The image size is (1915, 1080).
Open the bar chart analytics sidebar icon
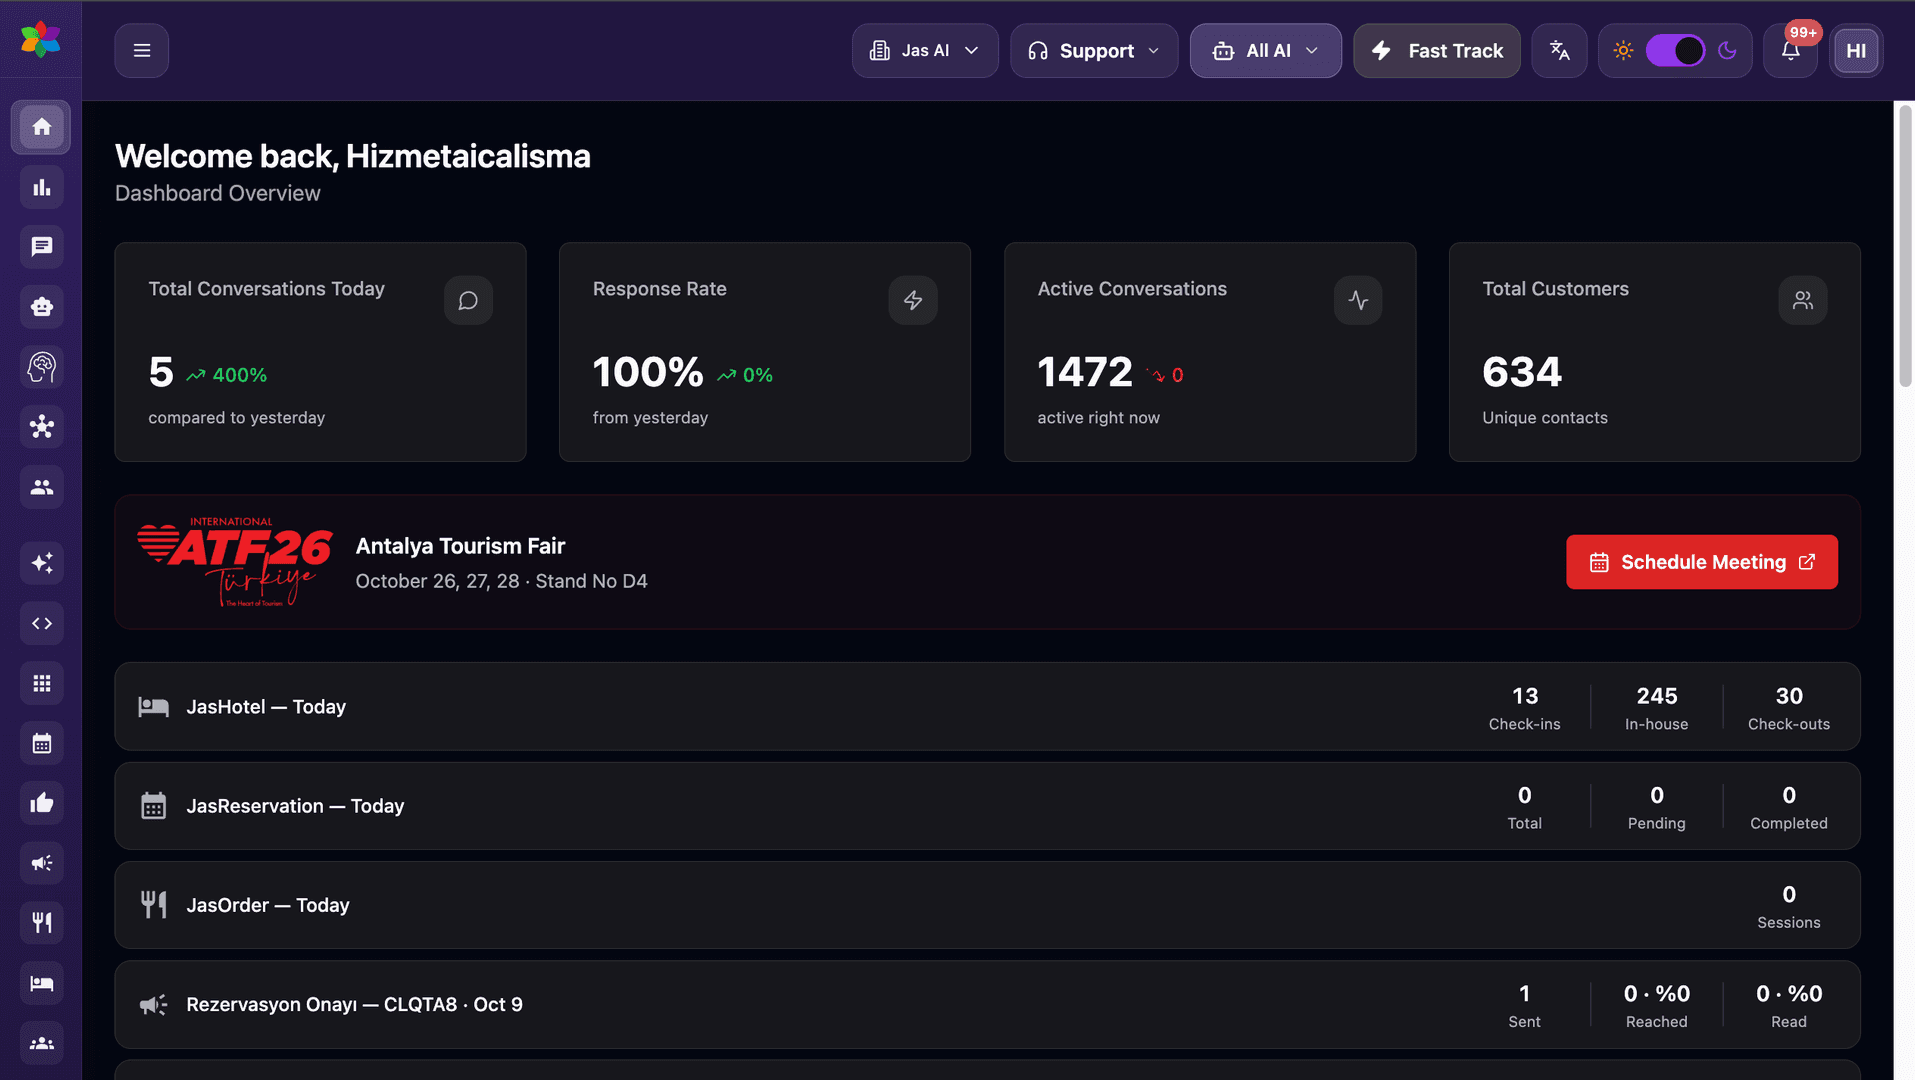(x=41, y=187)
